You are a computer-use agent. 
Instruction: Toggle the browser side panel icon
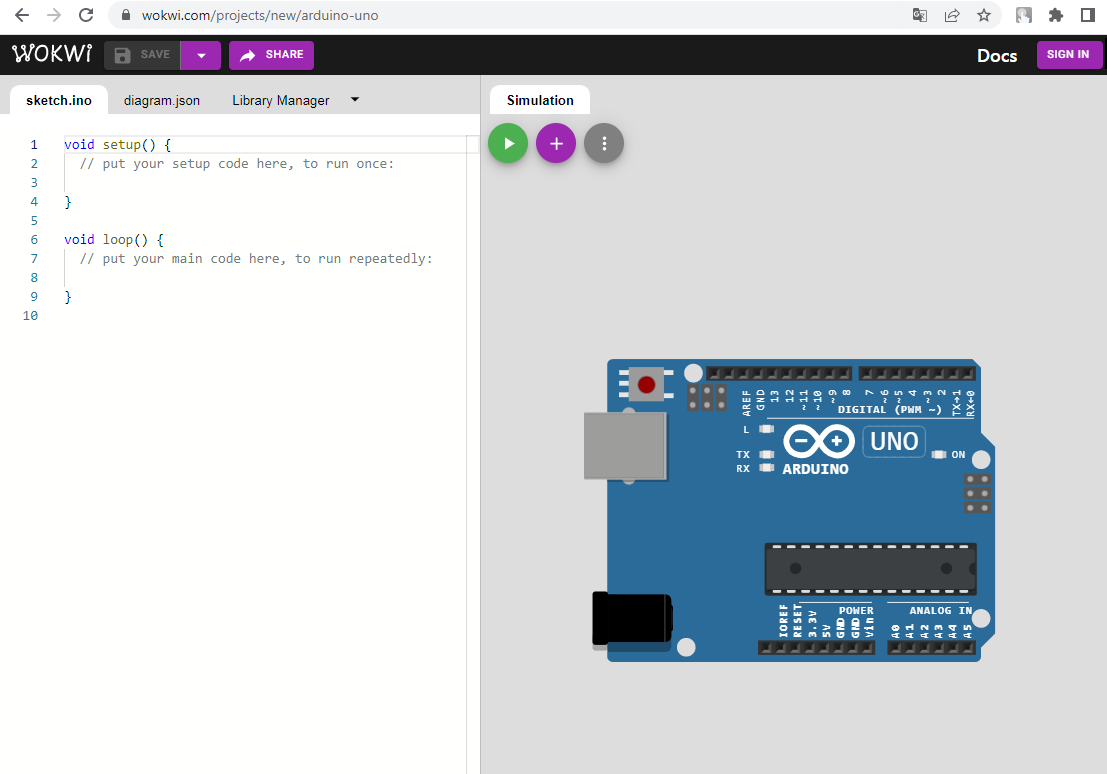pos(1087,15)
